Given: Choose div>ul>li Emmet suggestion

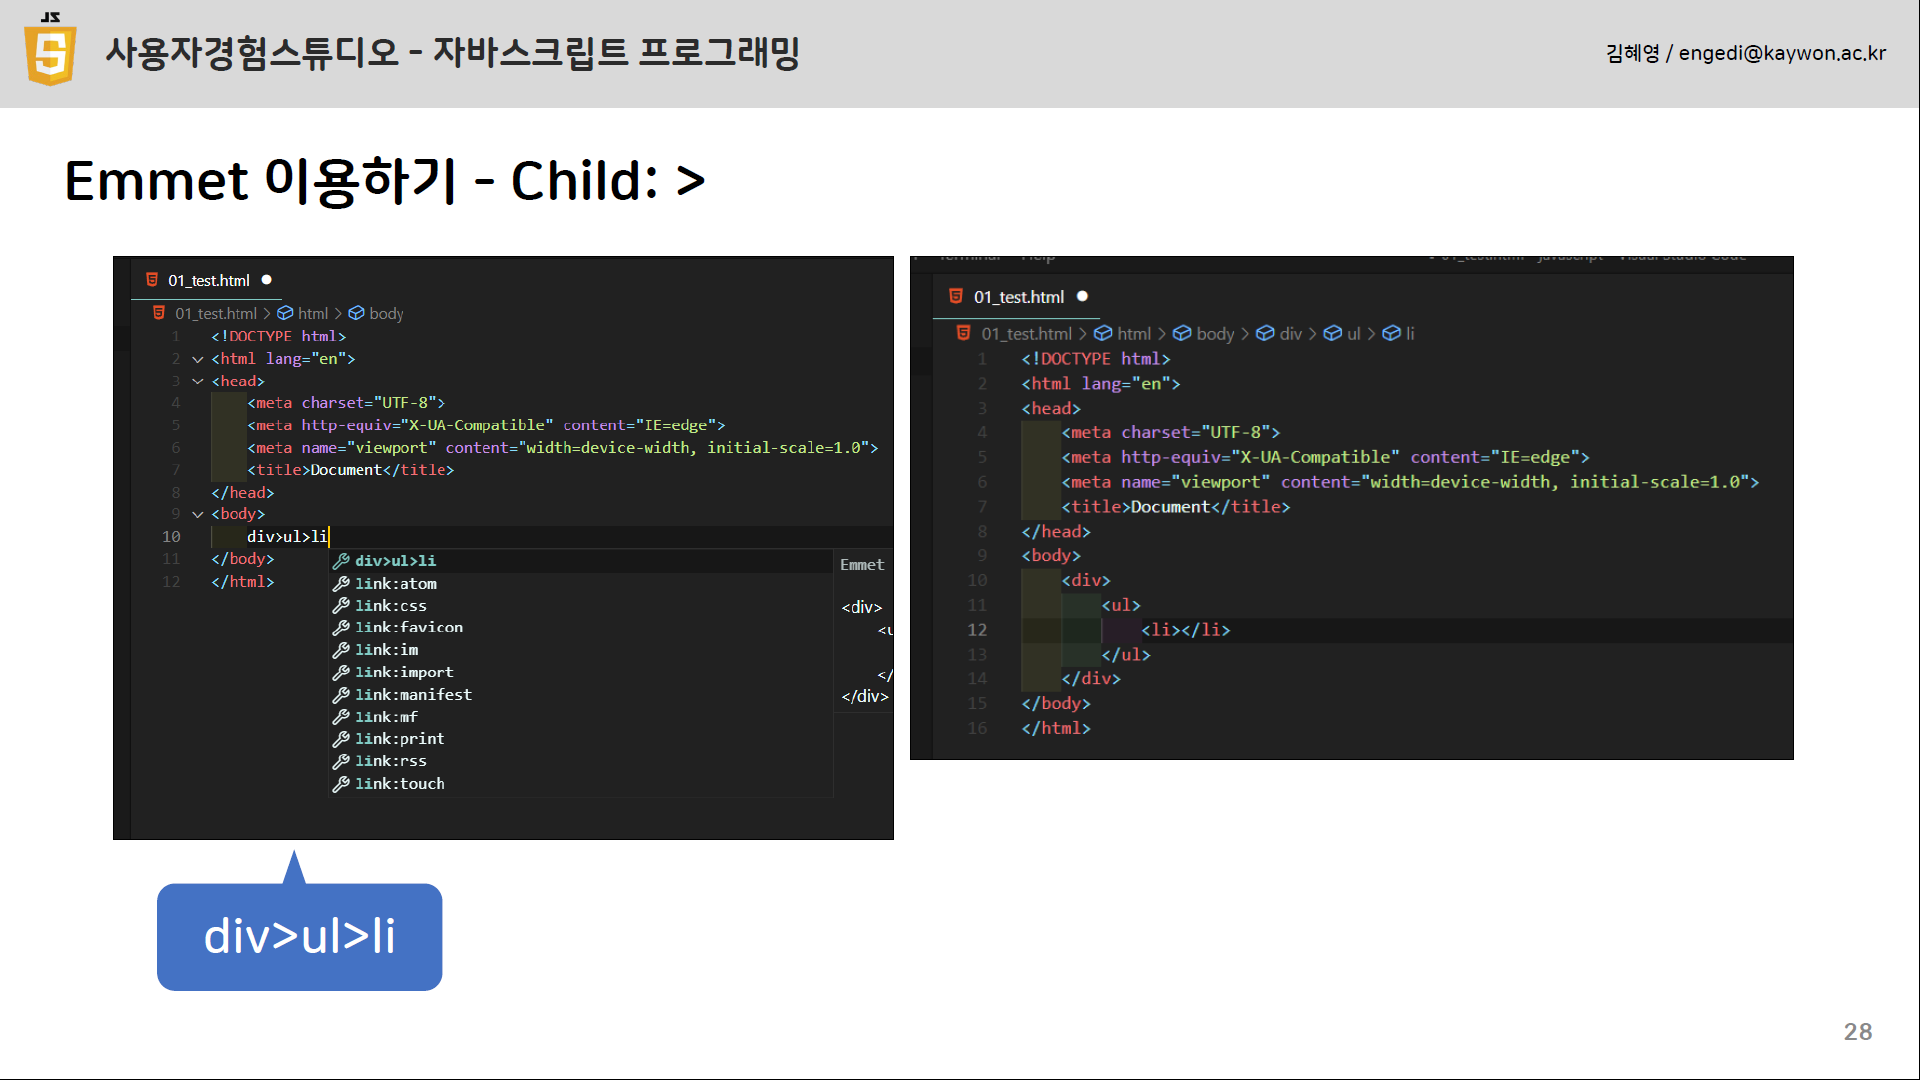Looking at the screenshot, I should [x=395, y=561].
